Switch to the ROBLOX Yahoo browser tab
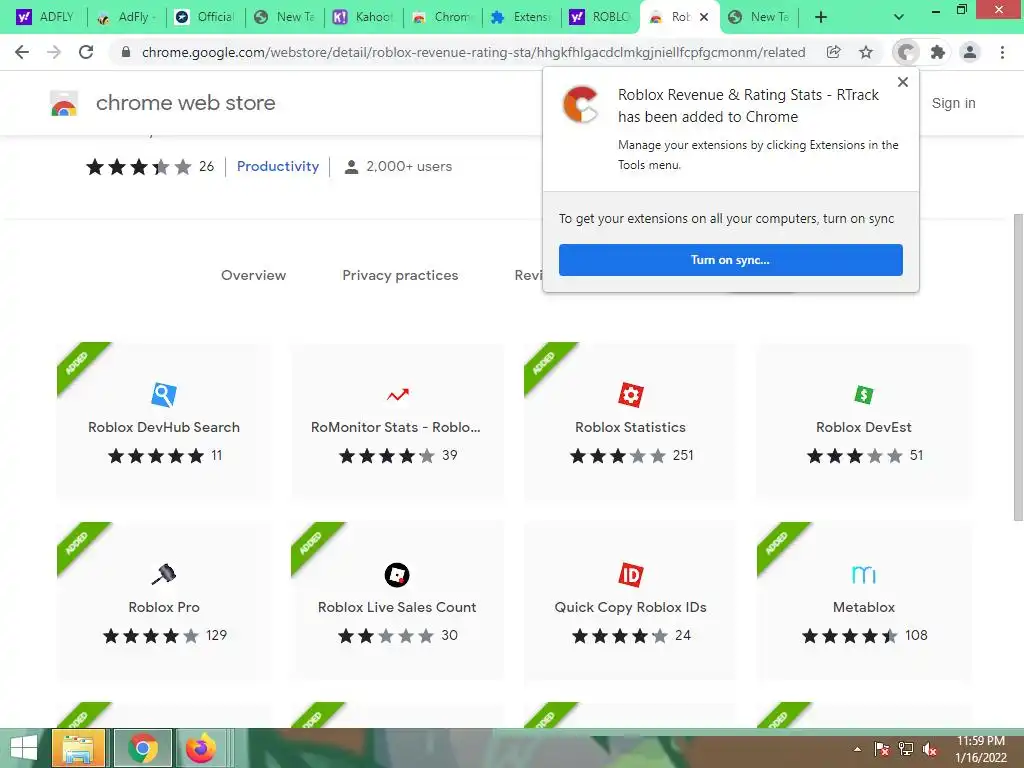Image resolution: width=1024 pixels, height=768 pixels. (600, 17)
